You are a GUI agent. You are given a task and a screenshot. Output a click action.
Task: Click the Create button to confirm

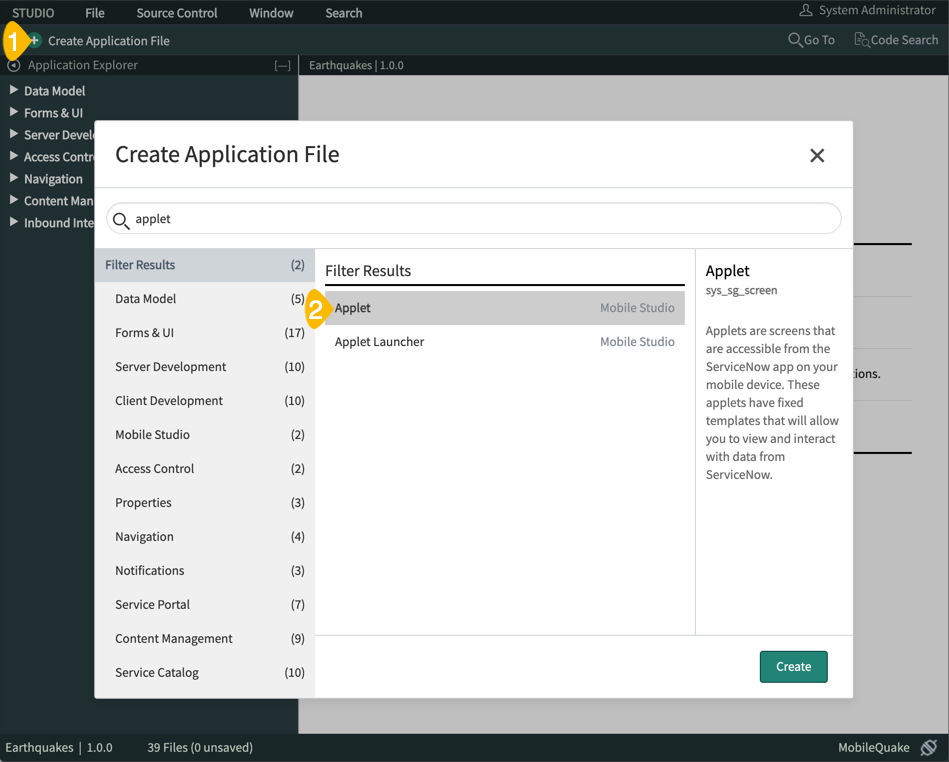pos(793,666)
